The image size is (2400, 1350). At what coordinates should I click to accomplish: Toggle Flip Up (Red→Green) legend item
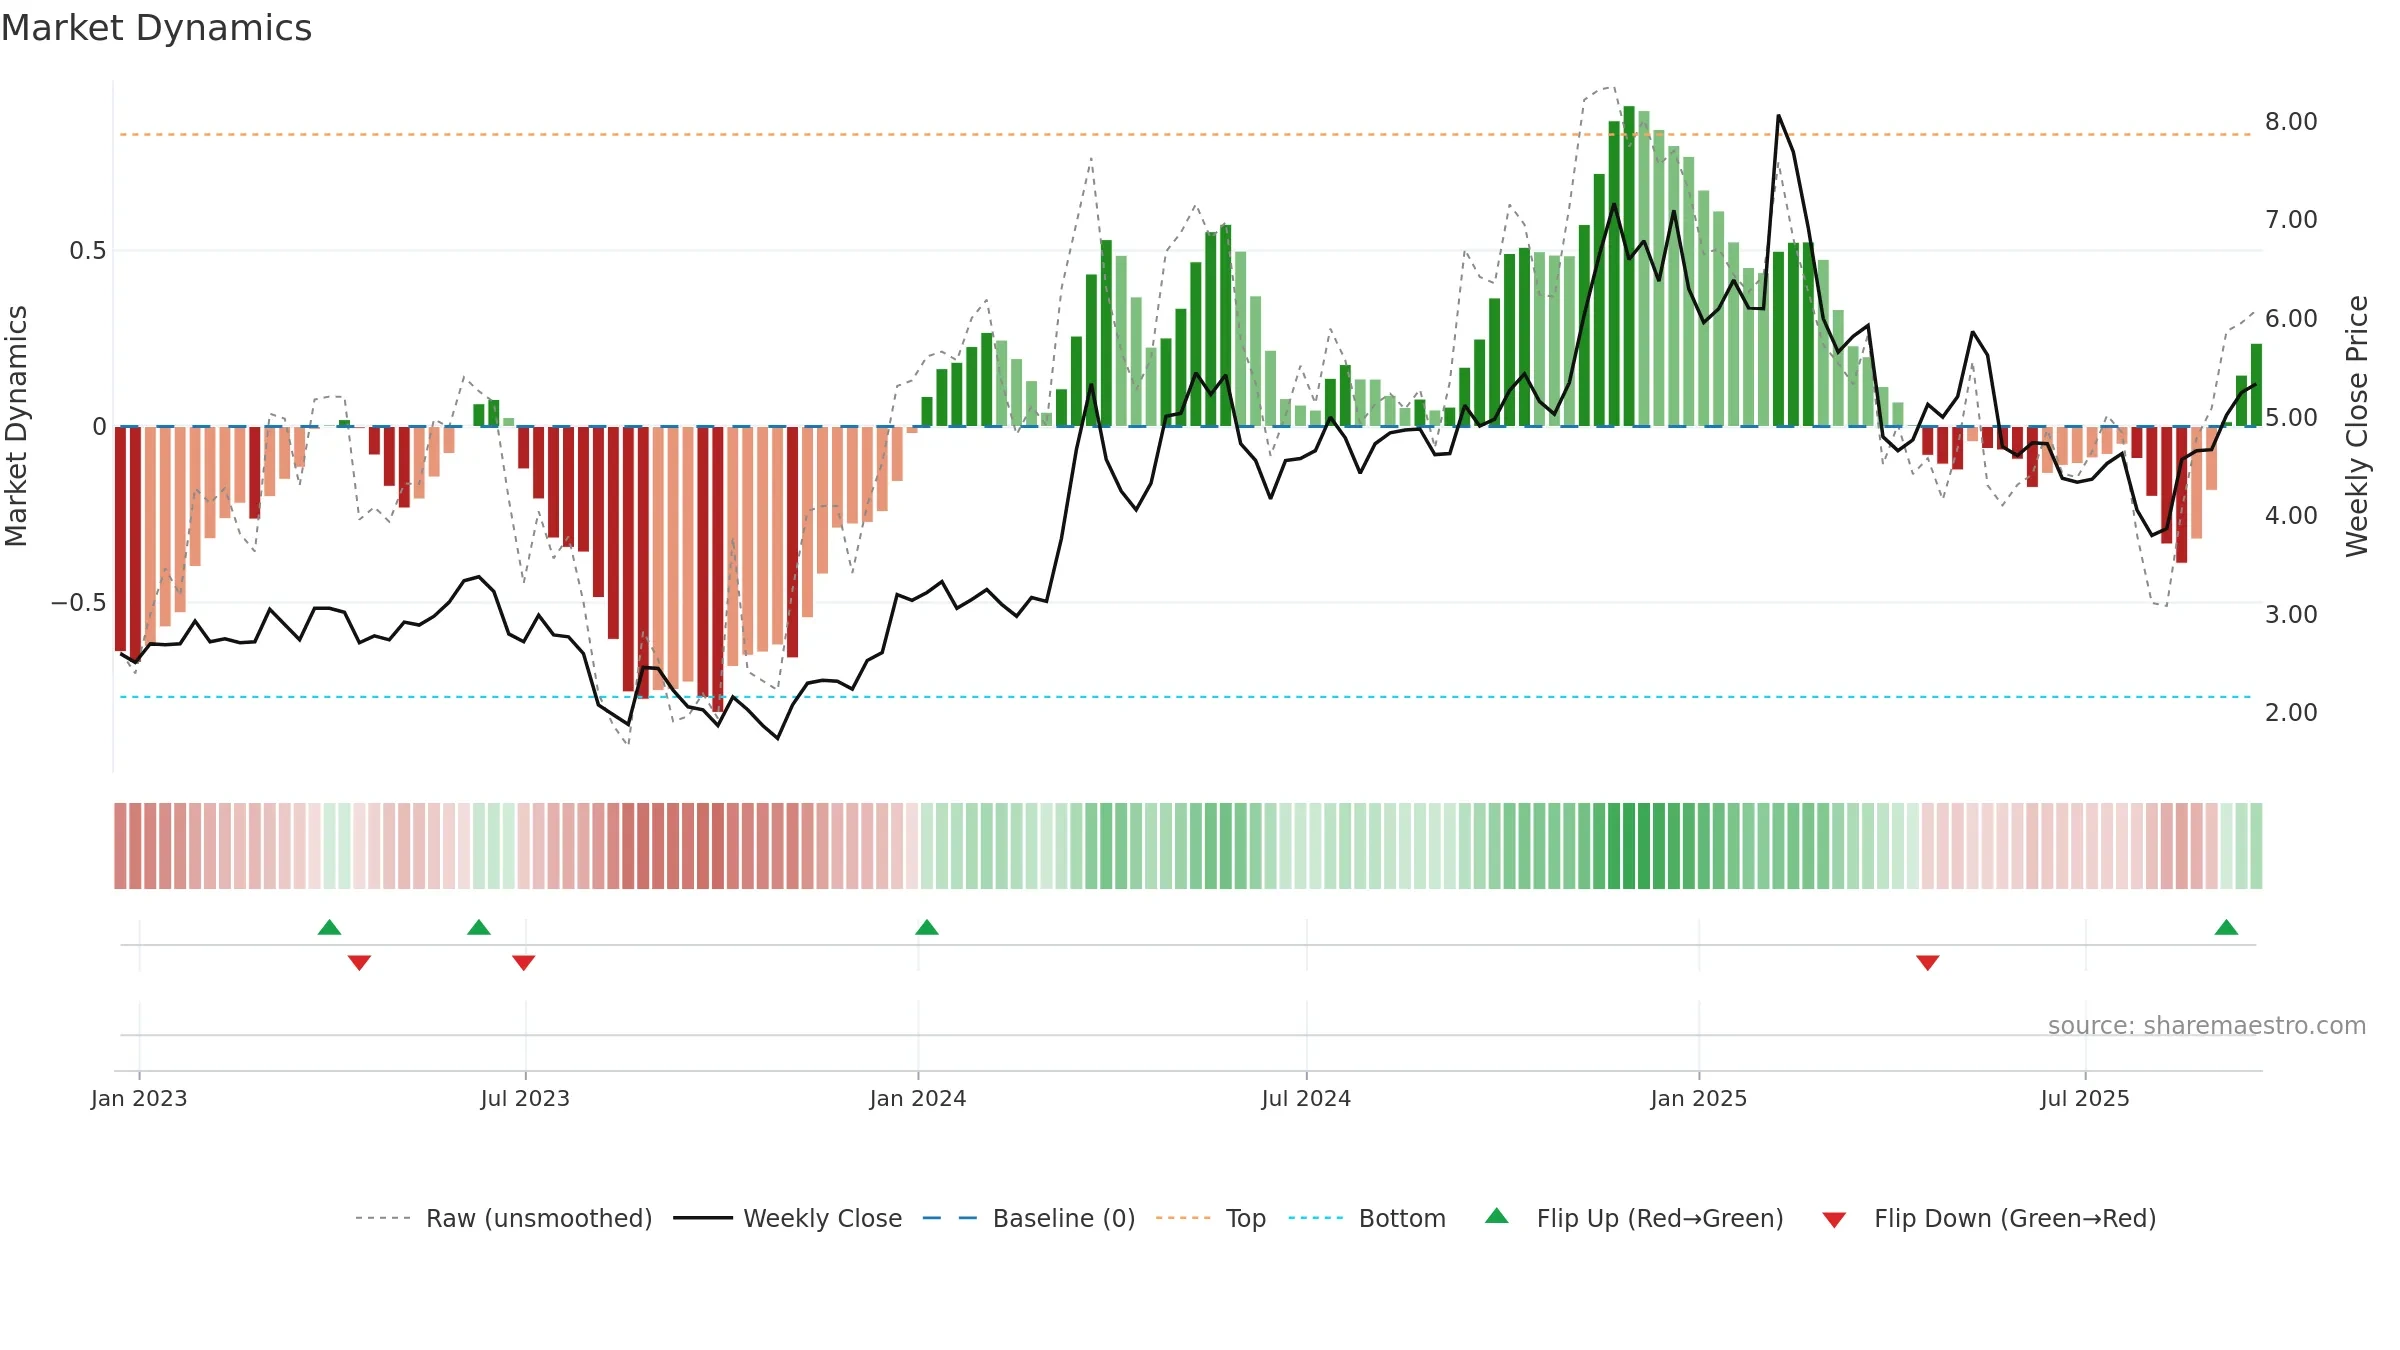click(x=1634, y=1218)
